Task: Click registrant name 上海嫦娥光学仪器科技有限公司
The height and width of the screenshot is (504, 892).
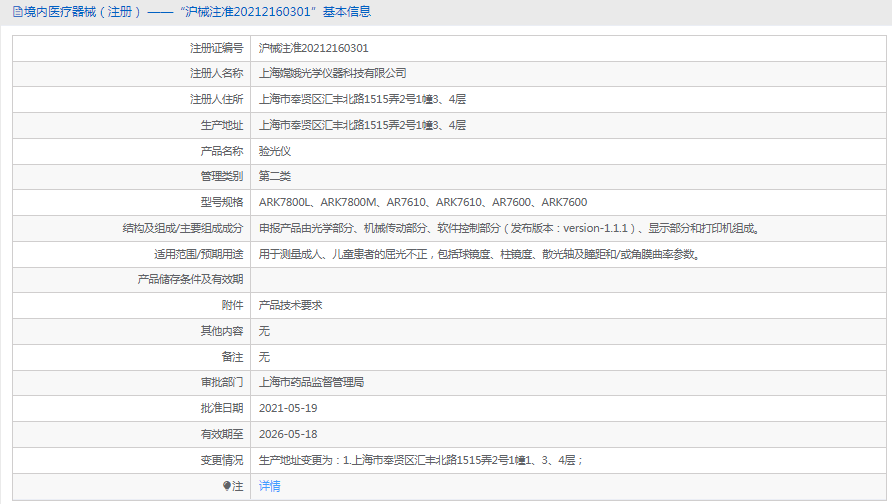Action: 333,73
